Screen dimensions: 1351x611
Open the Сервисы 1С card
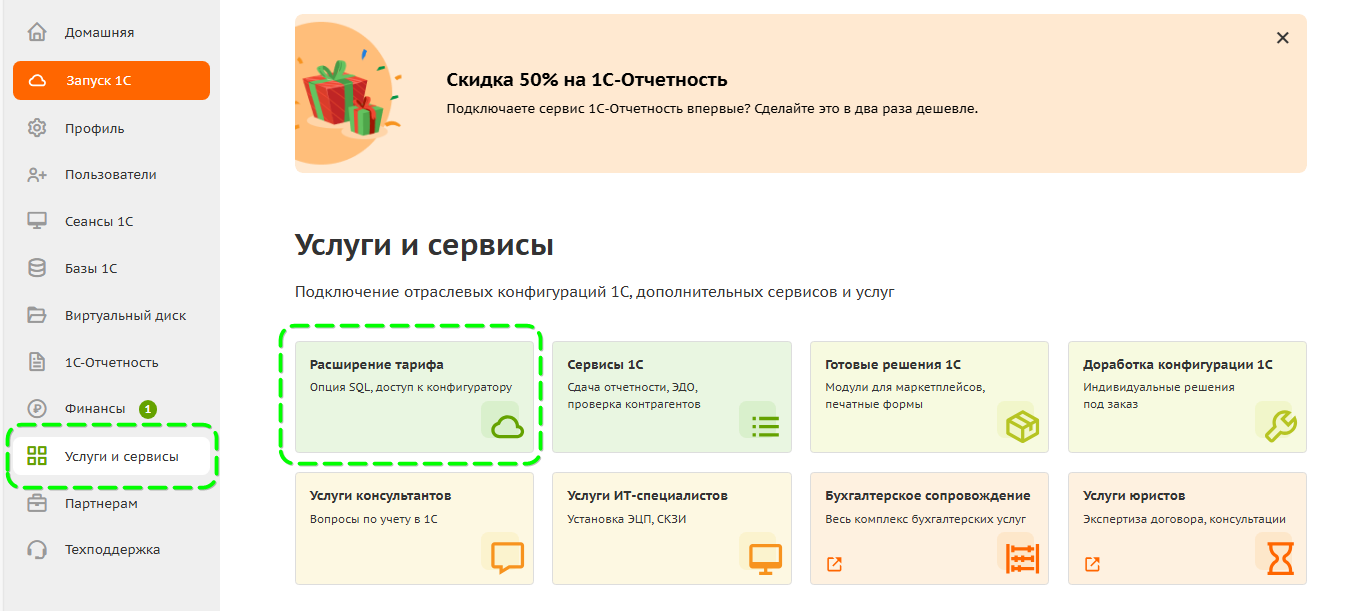coord(672,397)
